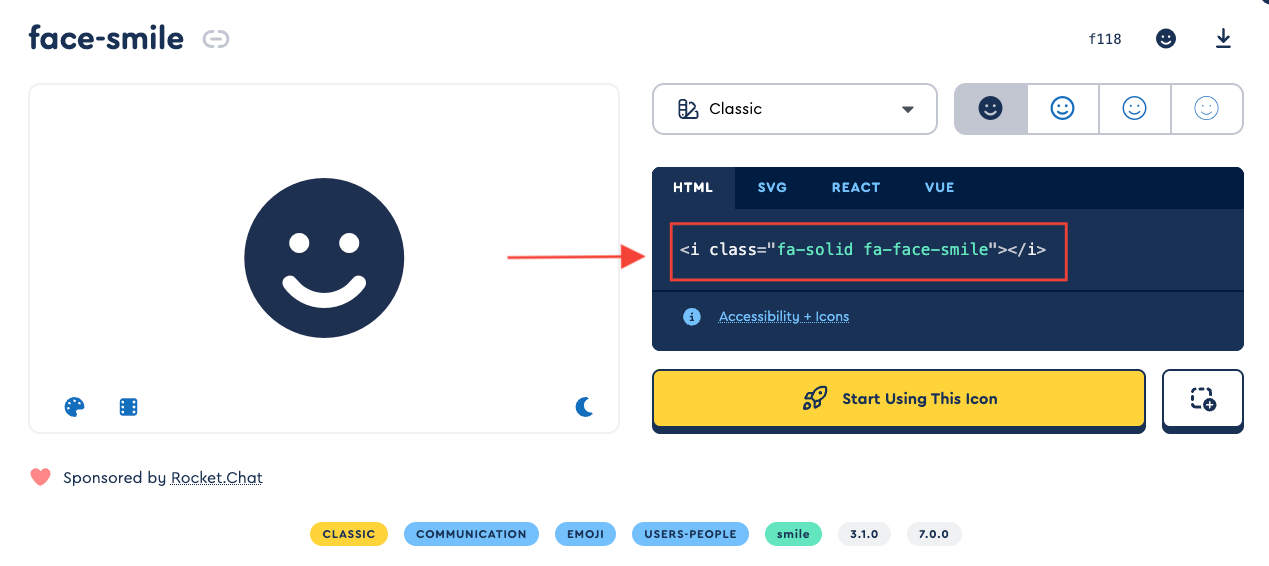Select the solid style smiley
The image size is (1269, 566).
pos(990,109)
